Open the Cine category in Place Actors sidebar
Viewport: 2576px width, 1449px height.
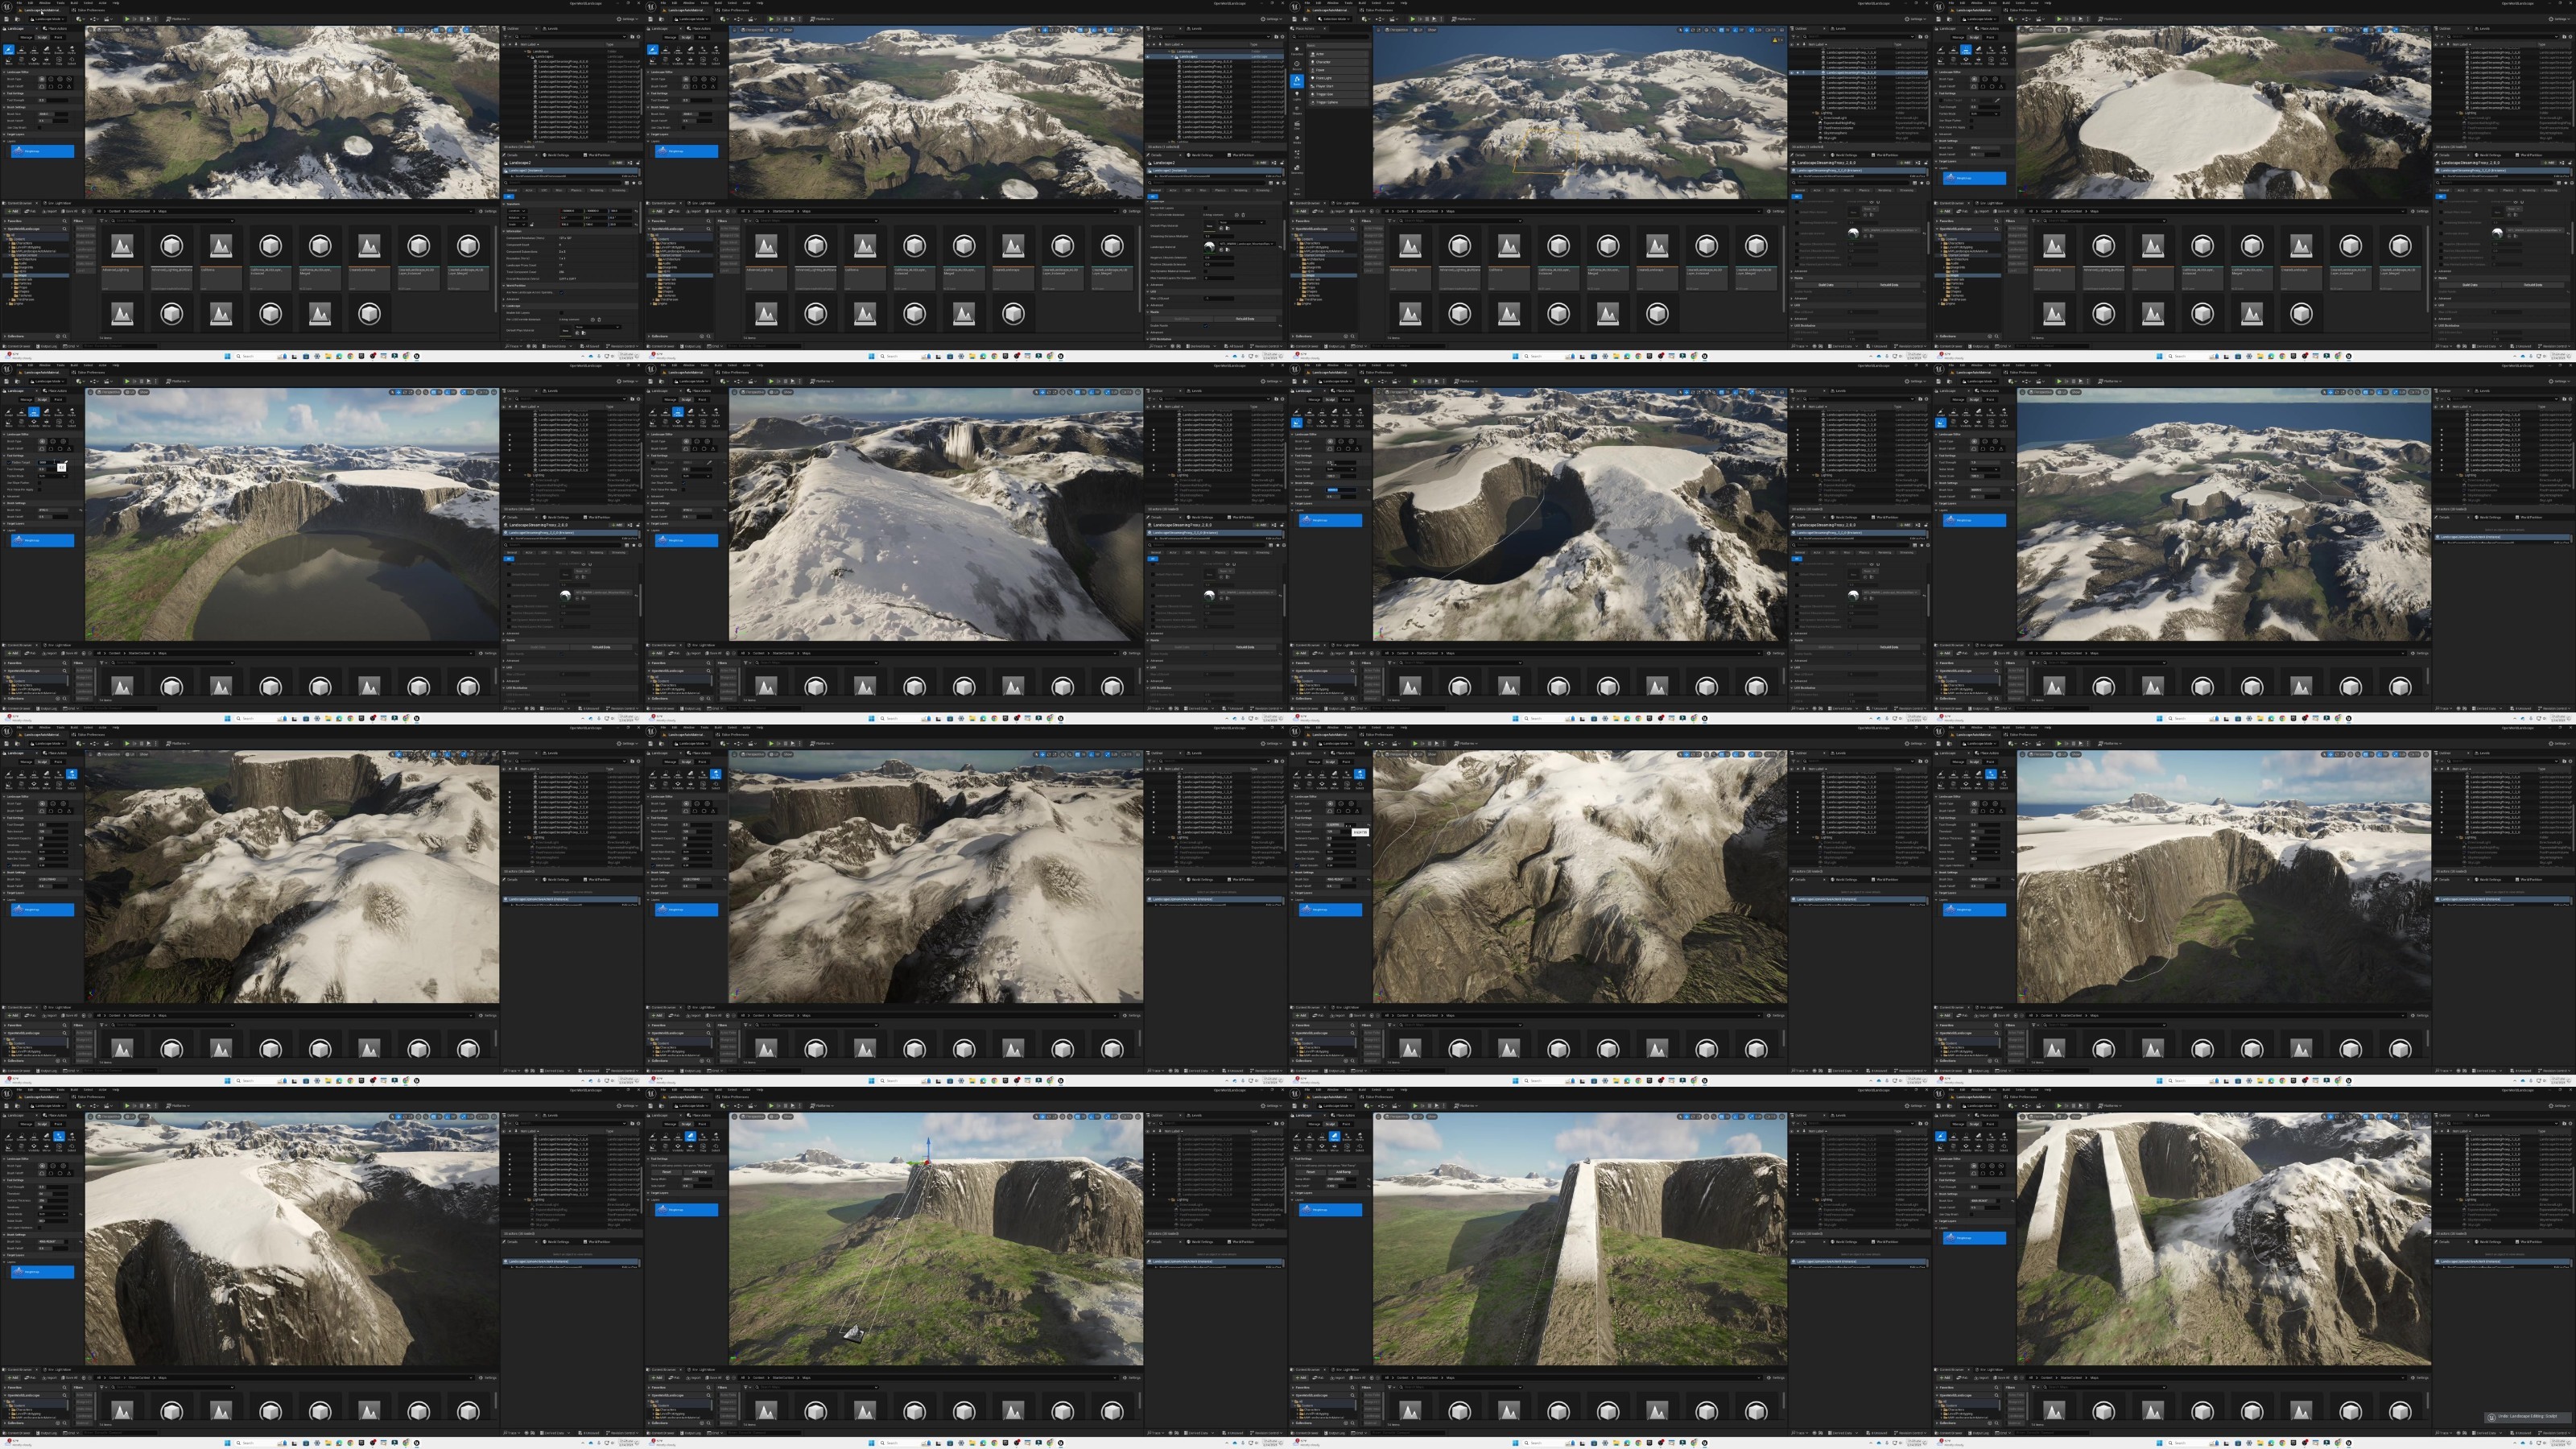[x=1298, y=125]
